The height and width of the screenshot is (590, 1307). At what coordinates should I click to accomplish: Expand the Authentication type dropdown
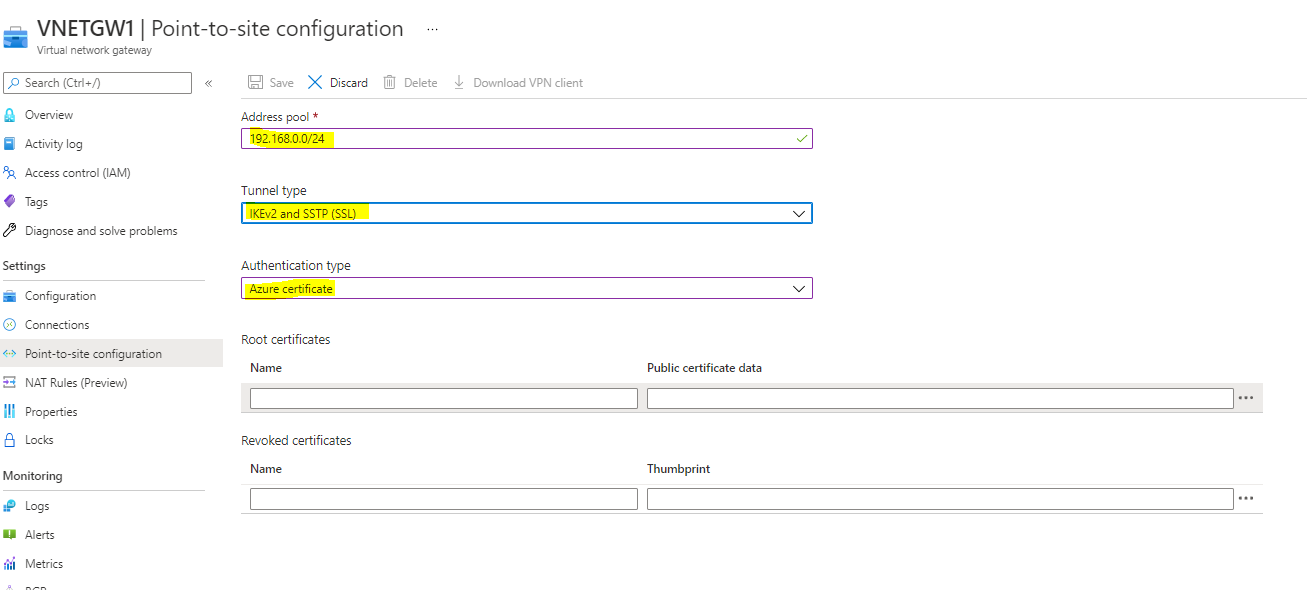click(798, 288)
